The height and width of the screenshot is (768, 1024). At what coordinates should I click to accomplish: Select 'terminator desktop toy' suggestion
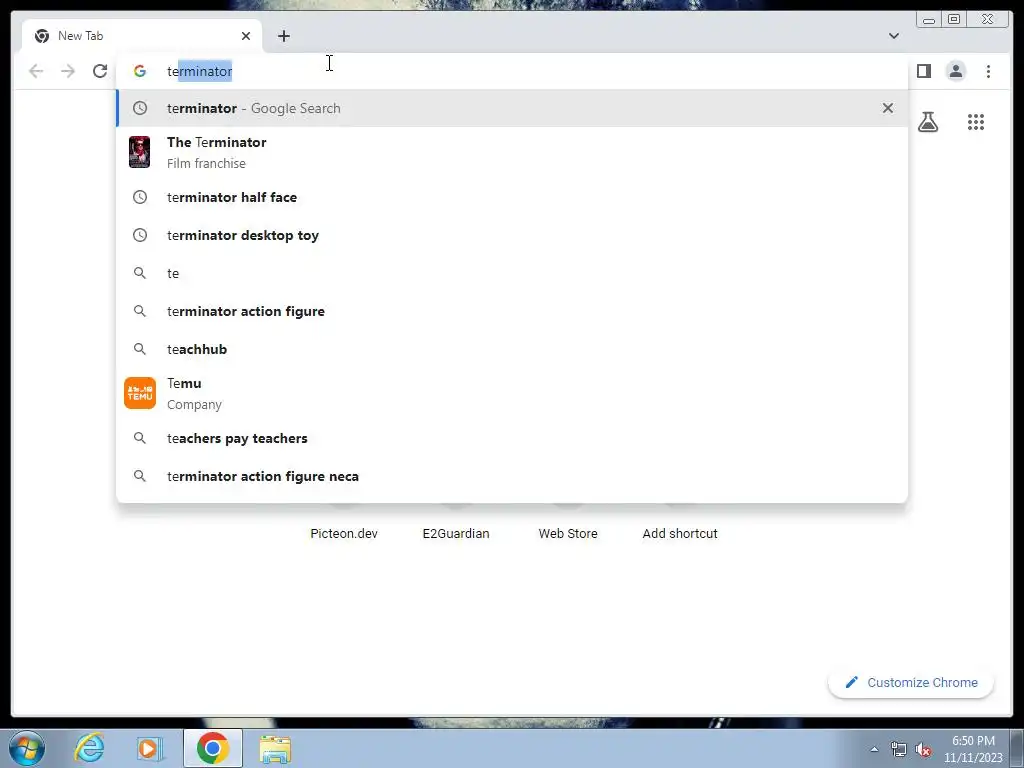pos(512,235)
